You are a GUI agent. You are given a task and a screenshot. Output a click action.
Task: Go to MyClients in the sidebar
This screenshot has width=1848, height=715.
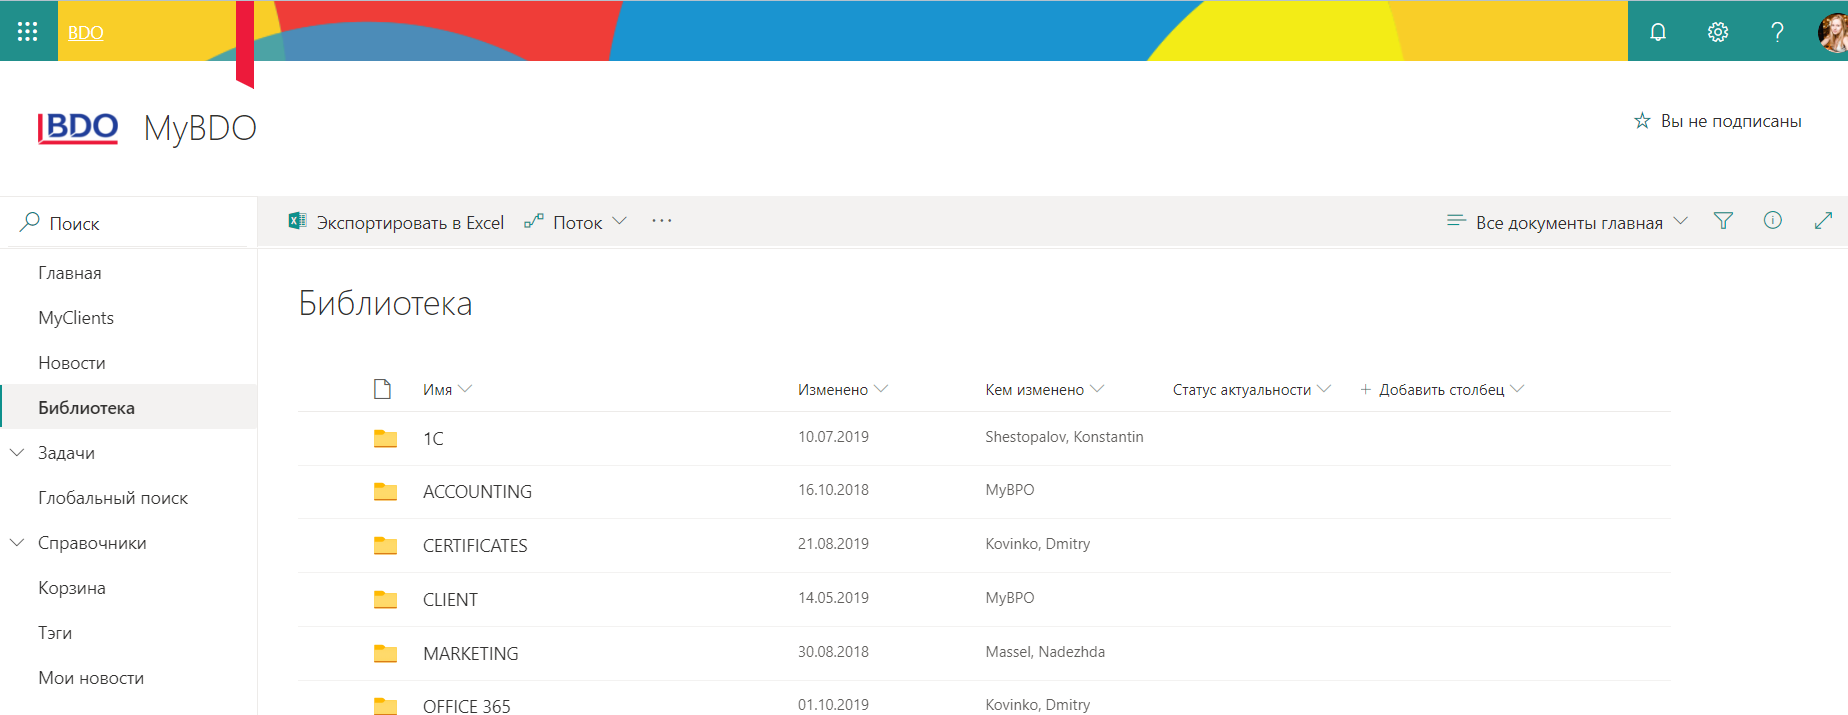[76, 318]
